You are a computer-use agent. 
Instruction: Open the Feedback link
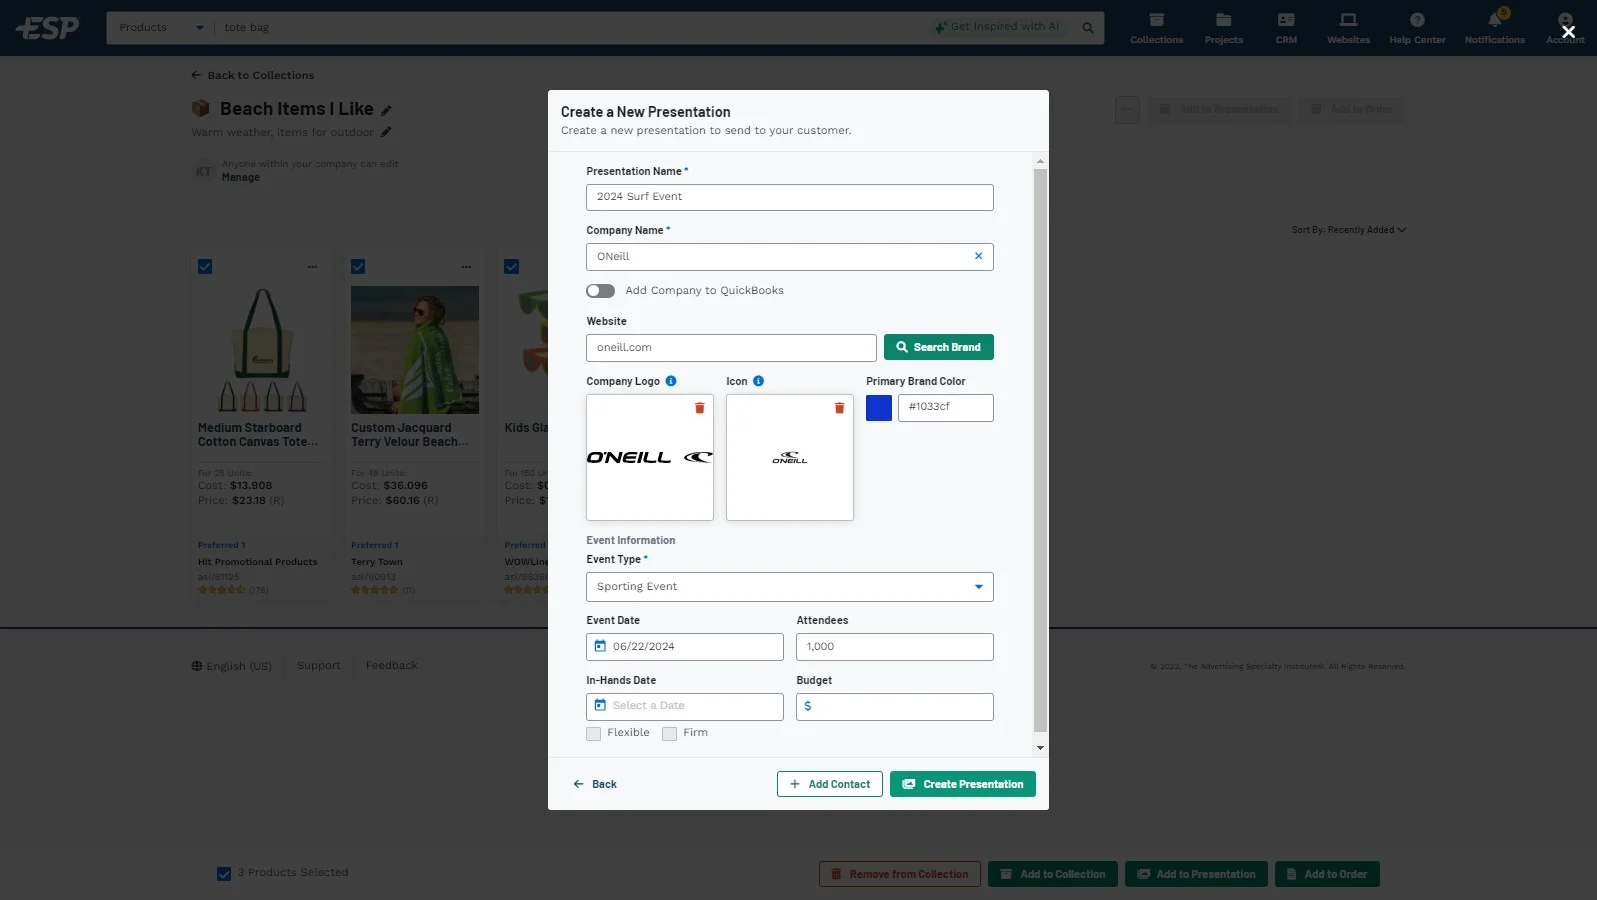391,666
